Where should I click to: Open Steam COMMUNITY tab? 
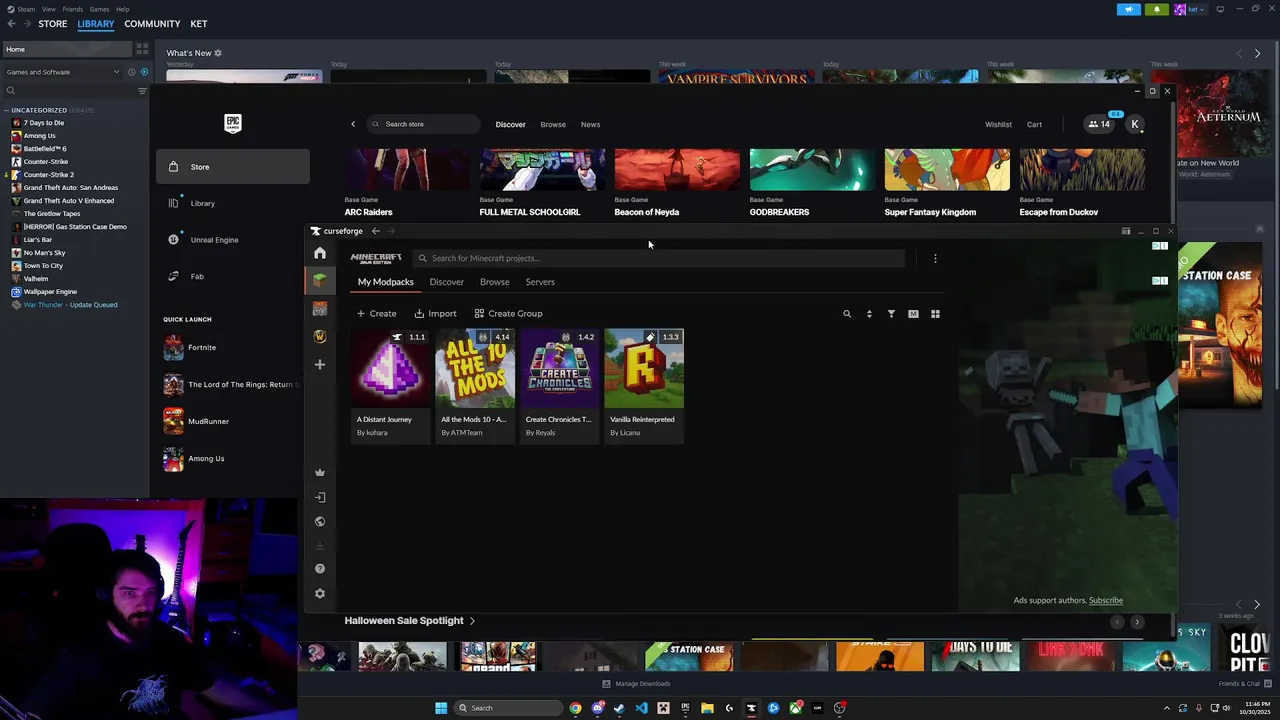[x=152, y=24]
